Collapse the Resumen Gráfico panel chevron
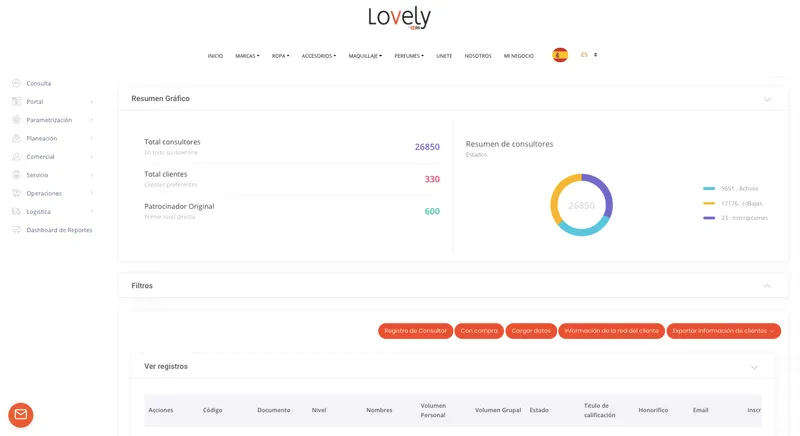This screenshot has width=800, height=436. (767, 99)
